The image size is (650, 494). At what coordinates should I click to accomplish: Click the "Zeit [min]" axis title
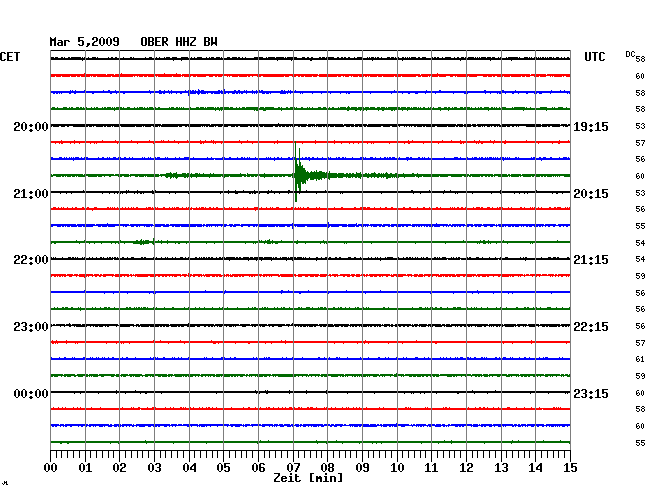[x=308, y=478]
